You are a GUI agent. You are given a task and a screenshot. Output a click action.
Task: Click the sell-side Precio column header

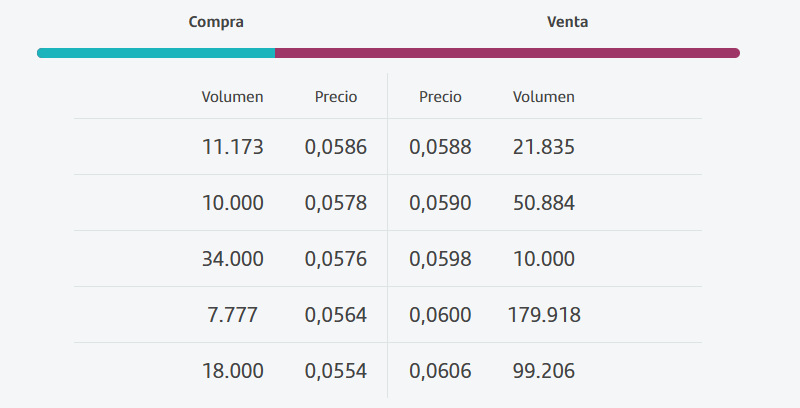440,97
